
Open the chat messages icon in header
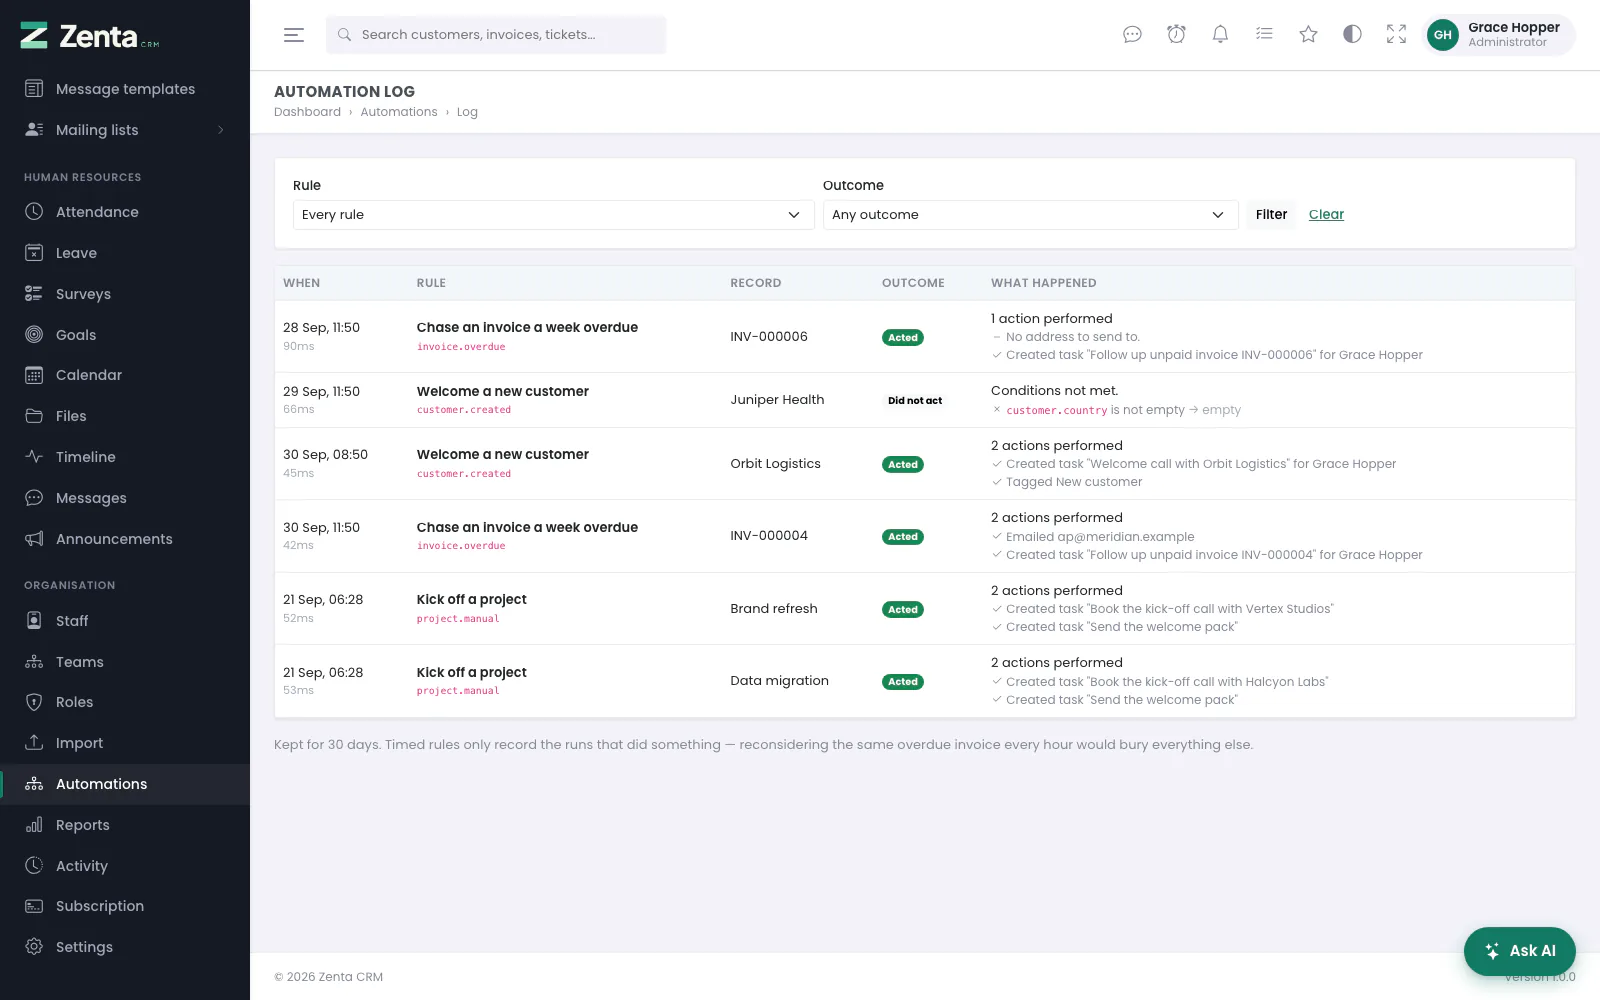(x=1132, y=35)
